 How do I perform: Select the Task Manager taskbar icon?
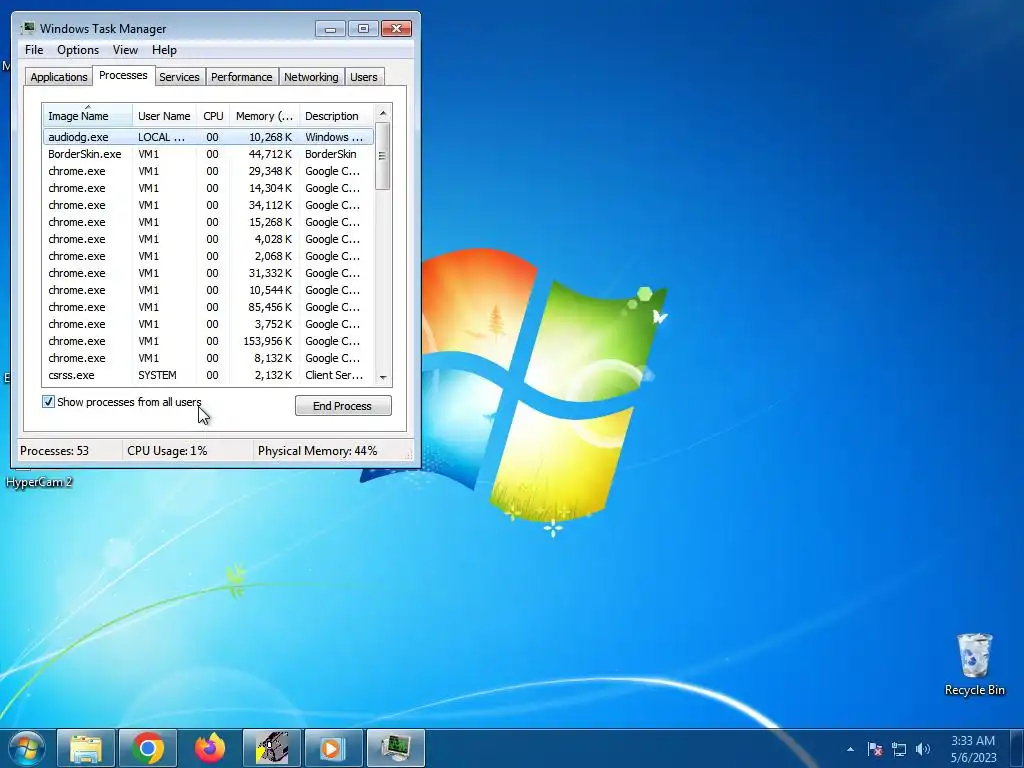coord(396,748)
